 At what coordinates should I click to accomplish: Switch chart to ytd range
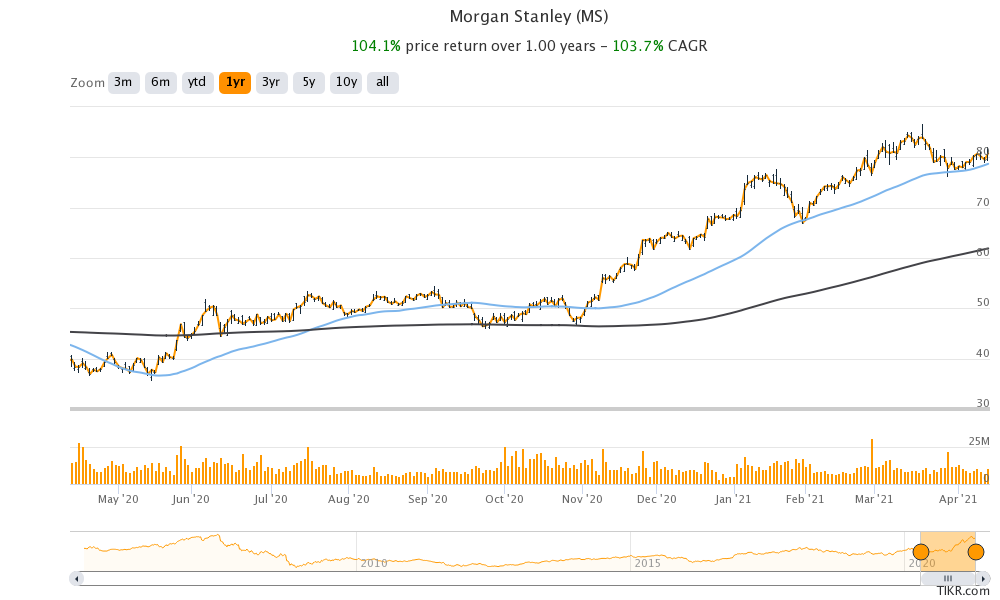[197, 82]
